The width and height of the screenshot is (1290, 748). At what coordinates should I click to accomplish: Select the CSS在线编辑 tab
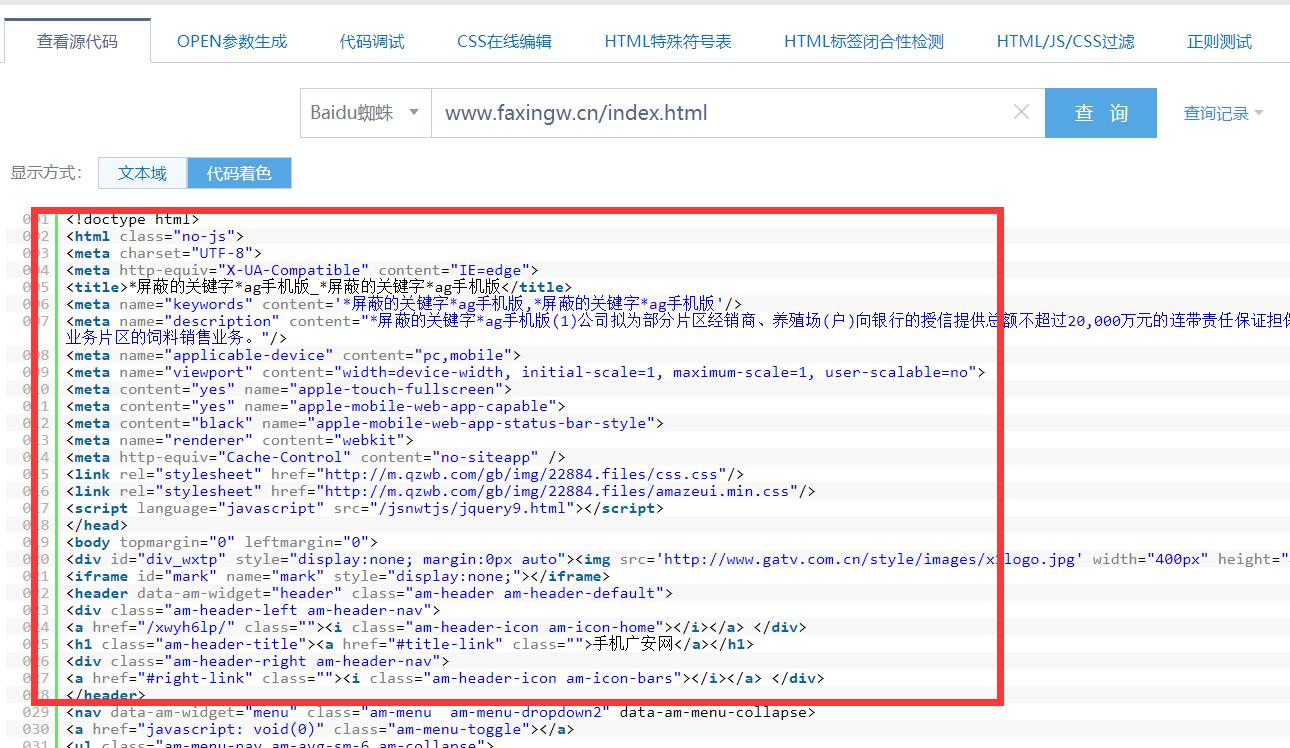point(504,41)
